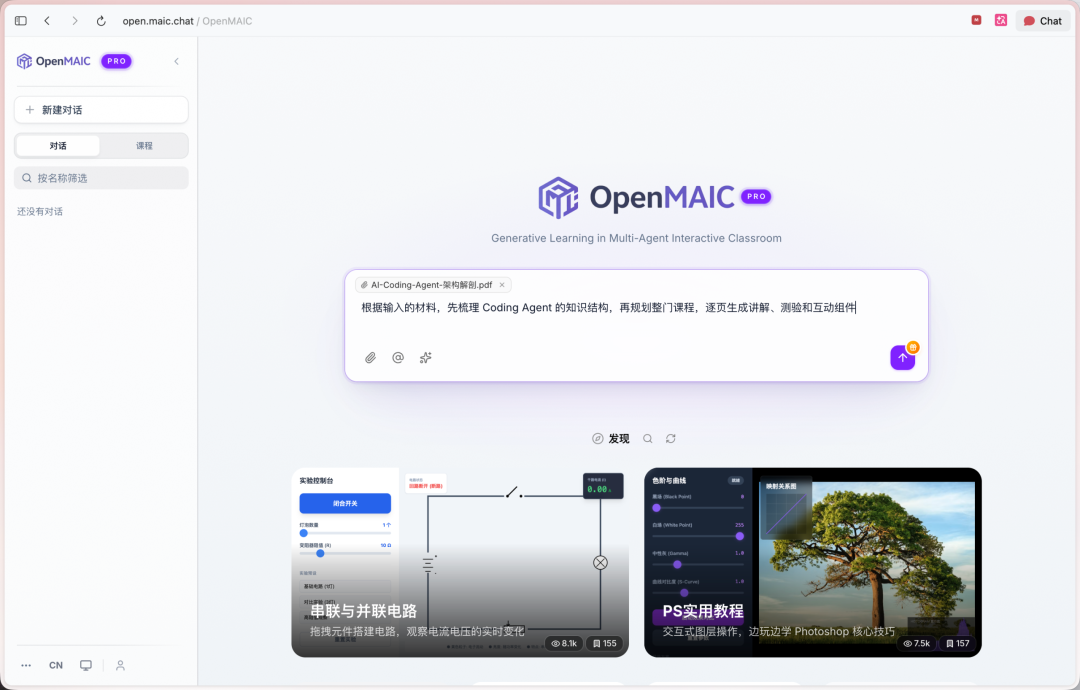1080x690 pixels.
Task: Click the compass icon beside 发现
Action: (x=598, y=439)
